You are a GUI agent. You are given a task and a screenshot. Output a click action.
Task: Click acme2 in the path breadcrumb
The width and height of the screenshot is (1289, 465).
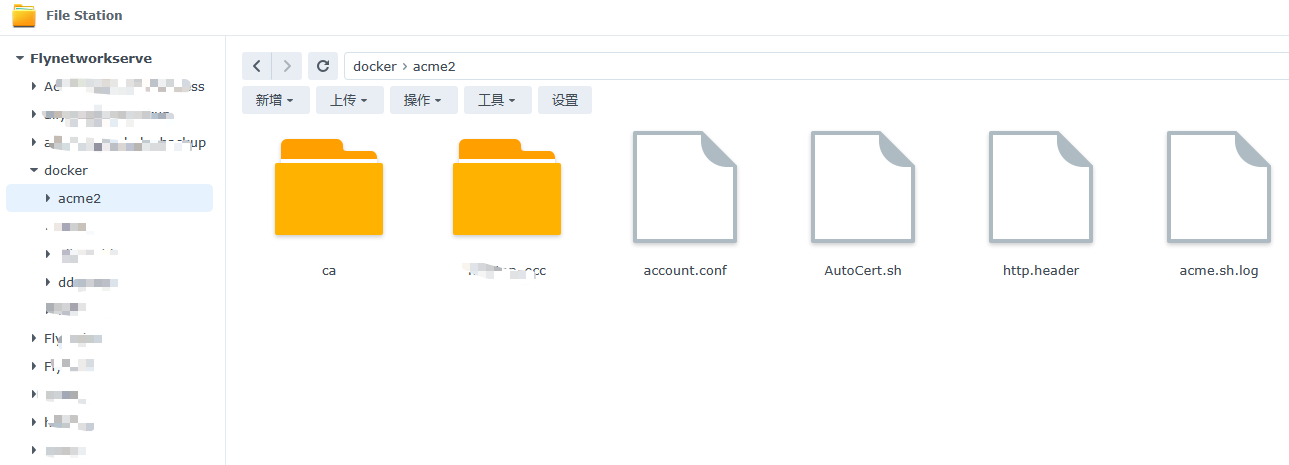434,66
